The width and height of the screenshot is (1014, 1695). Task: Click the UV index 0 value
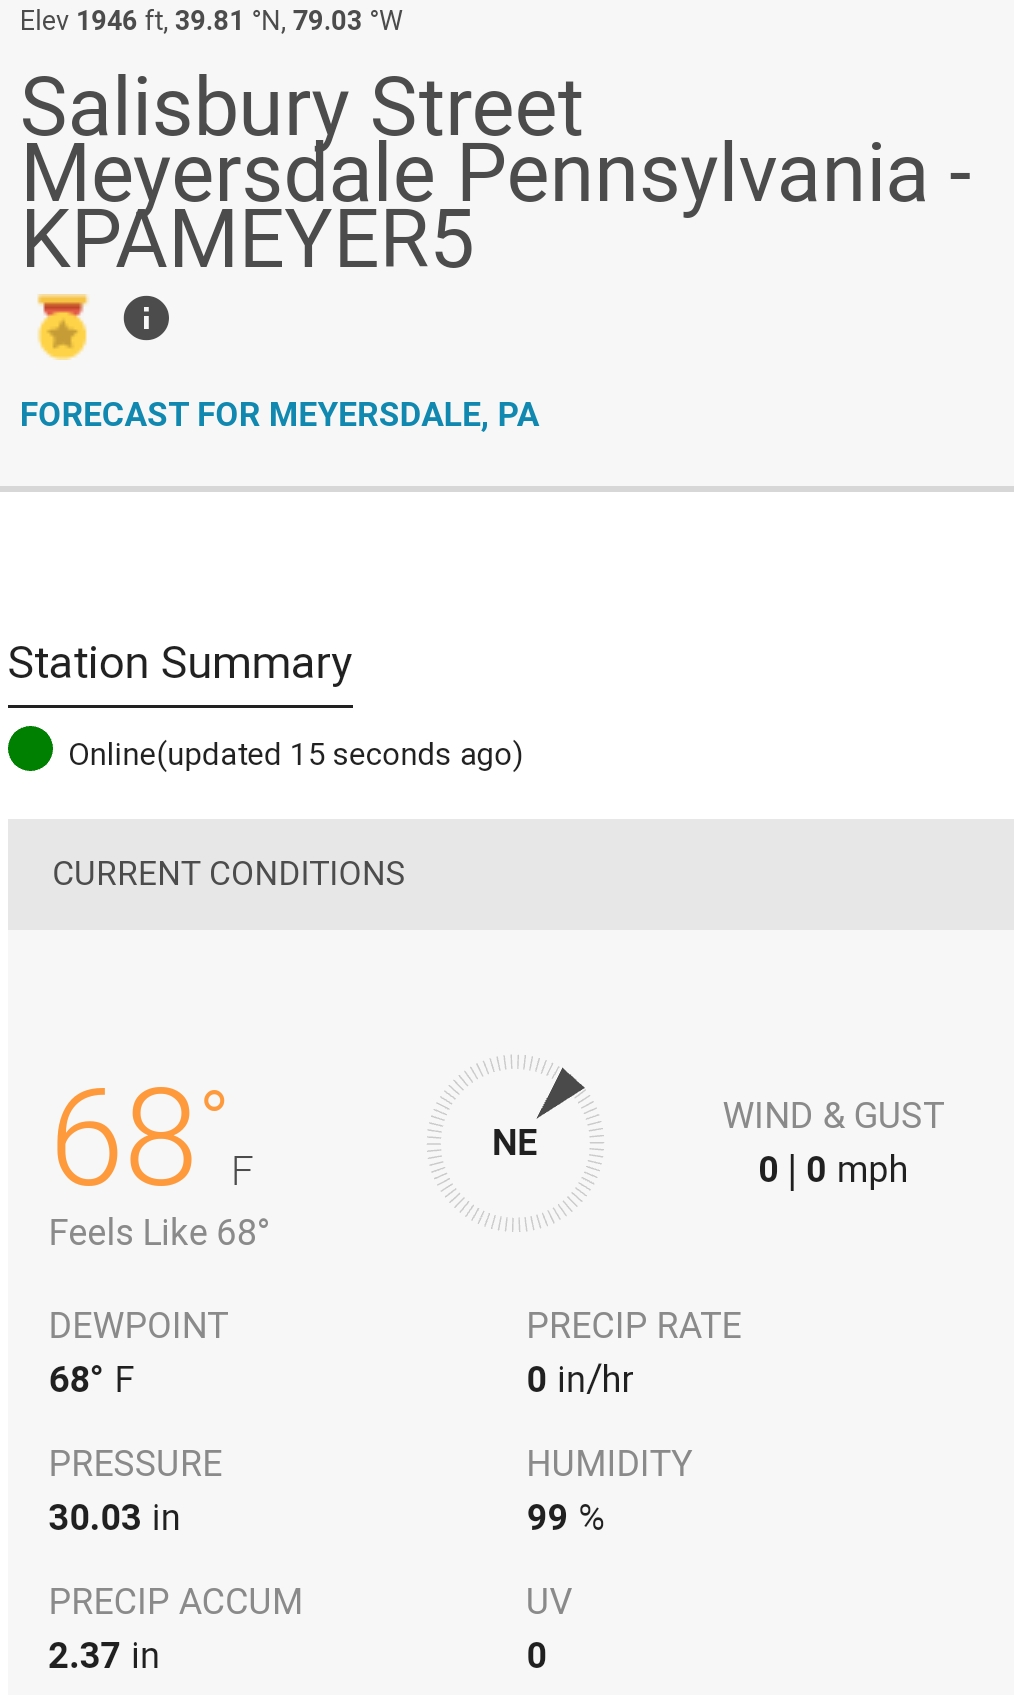pyautogui.click(x=537, y=1656)
